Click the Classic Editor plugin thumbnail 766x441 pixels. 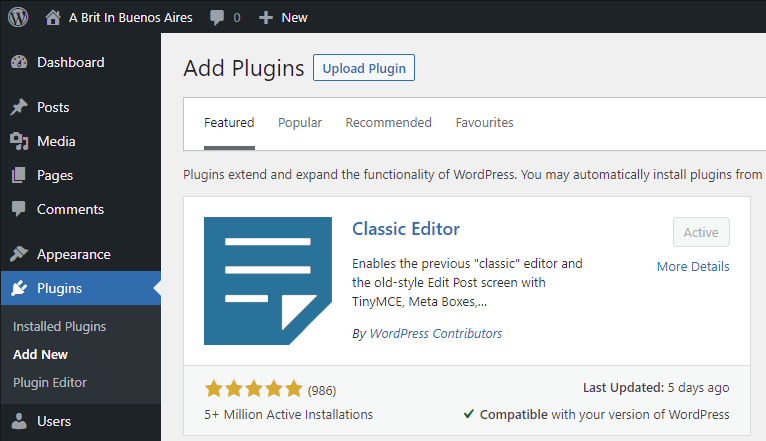pyautogui.click(x=268, y=281)
